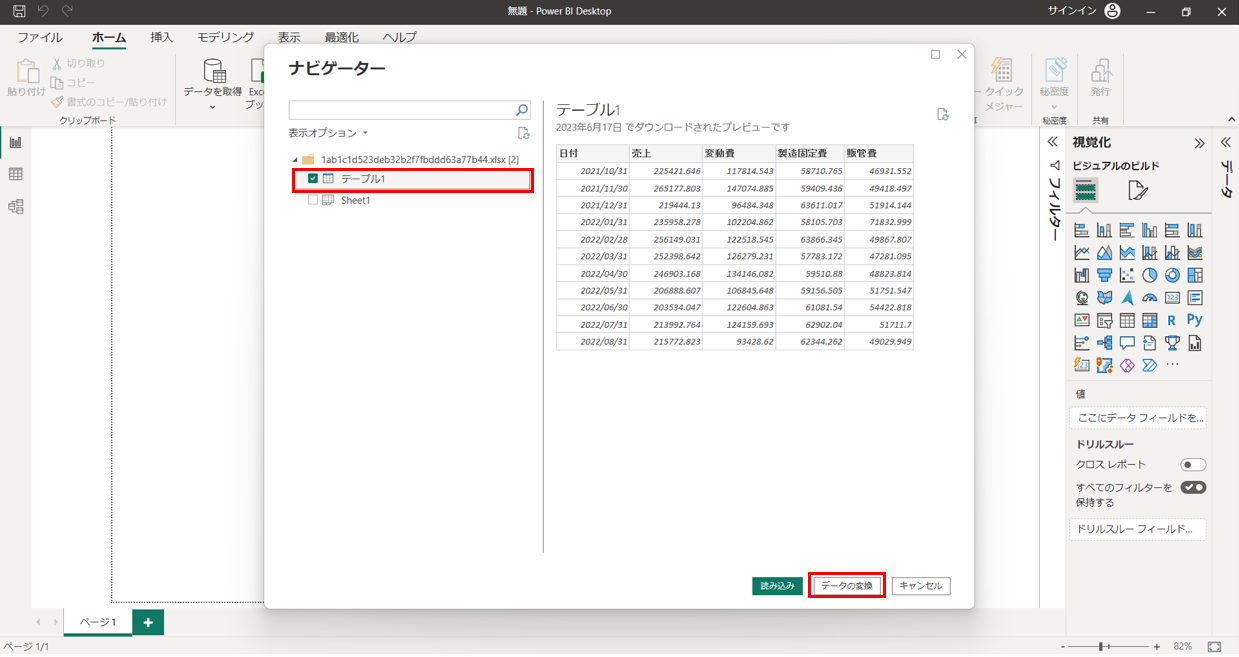Click the zoom in plus button
Screen dimensions: 1239x657
(1157, 647)
